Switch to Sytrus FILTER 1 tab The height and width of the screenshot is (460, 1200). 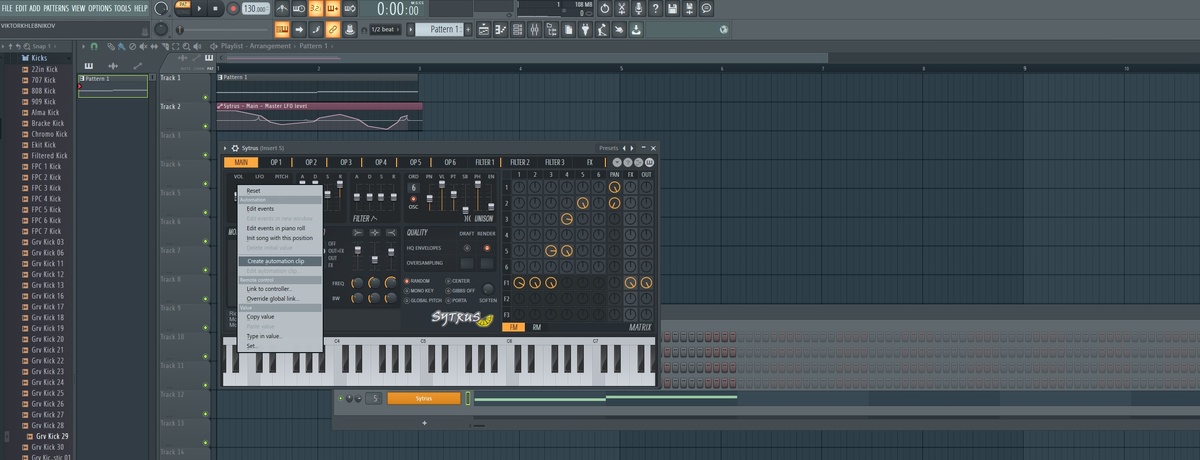[x=484, y=162]
